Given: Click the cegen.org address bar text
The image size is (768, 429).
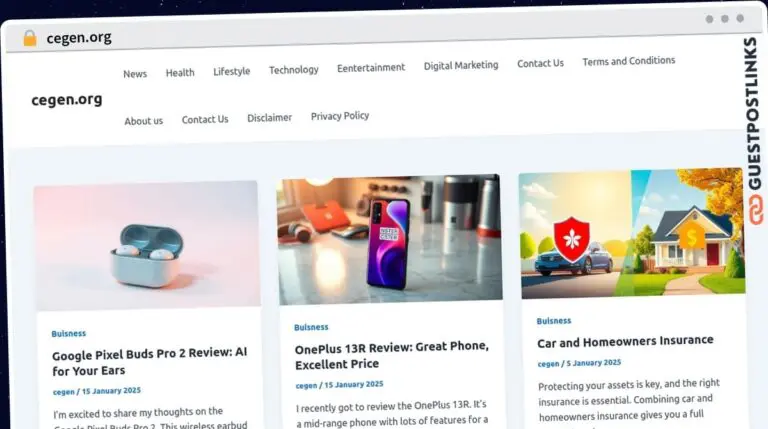Looking at the screenshot, I should pos(79,38).
